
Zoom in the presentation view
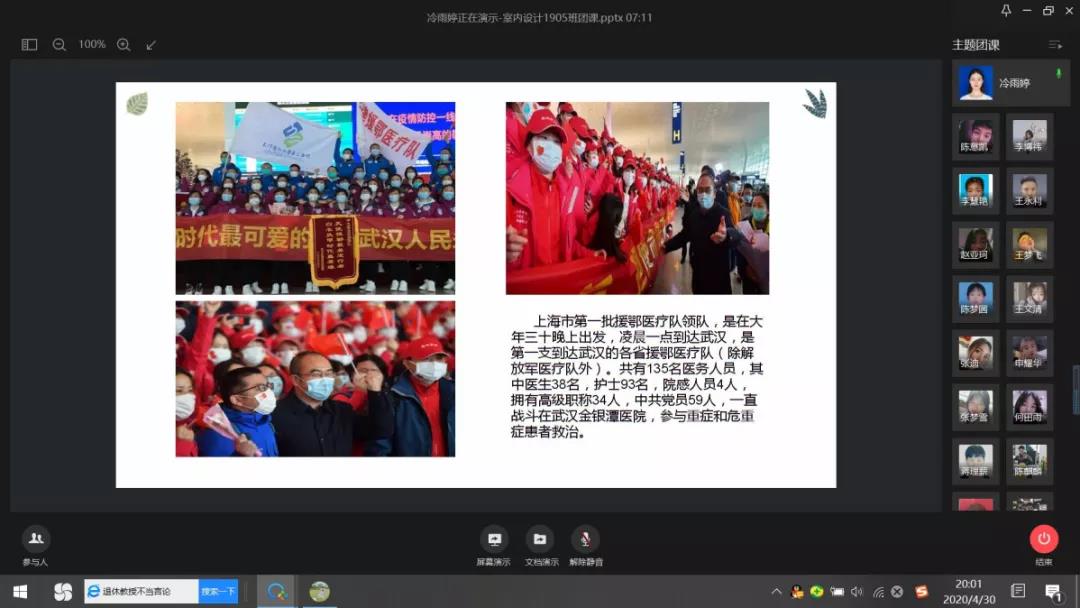pos(124,45)
